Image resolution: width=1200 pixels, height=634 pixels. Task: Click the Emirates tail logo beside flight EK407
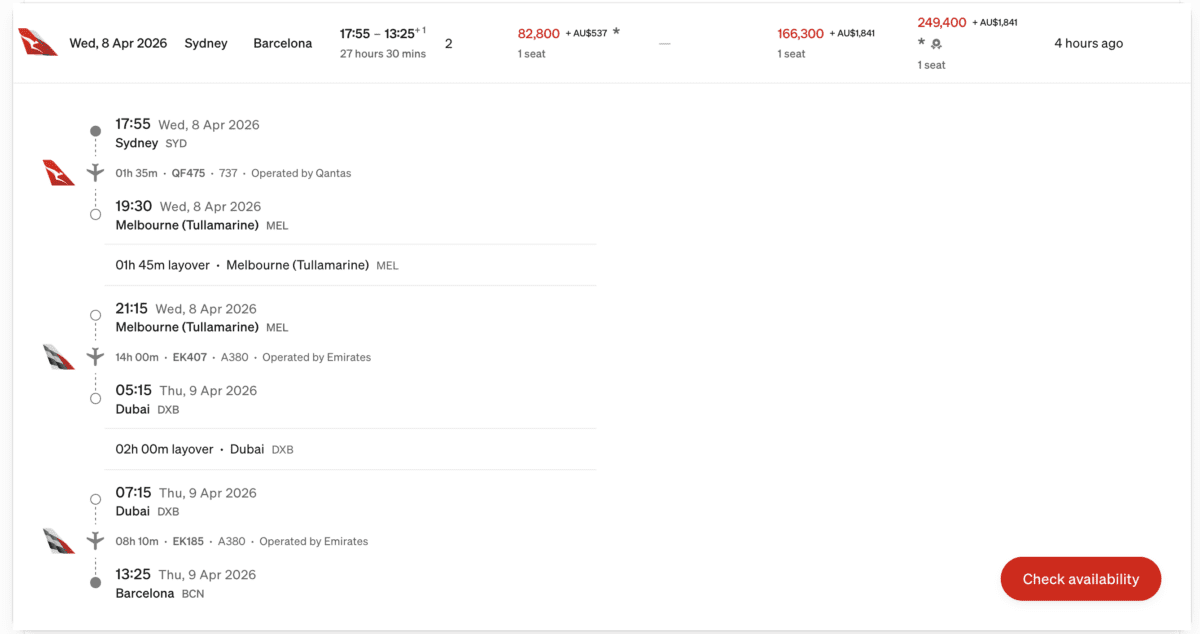pos(59,357)
